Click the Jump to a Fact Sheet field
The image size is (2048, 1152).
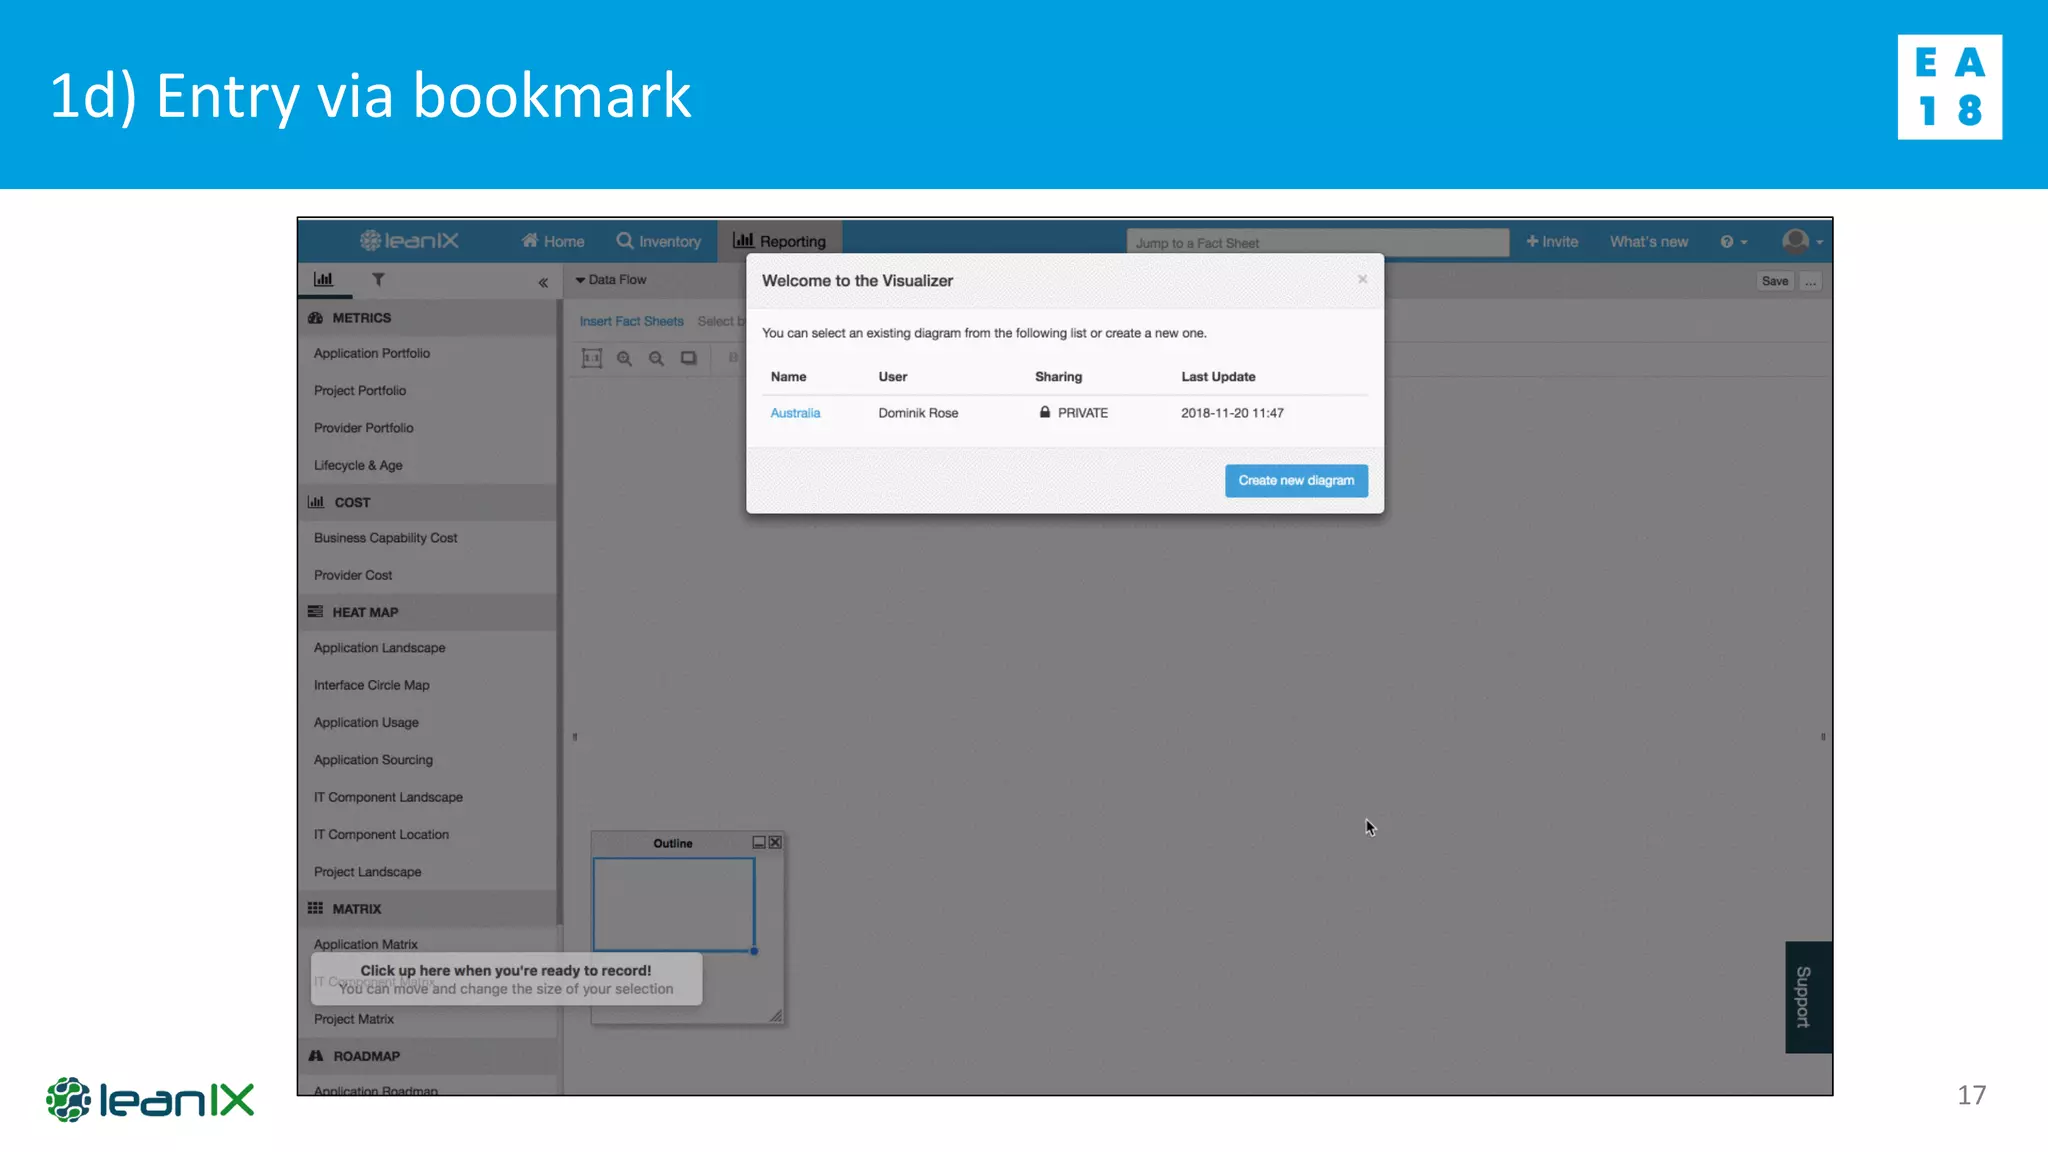pos(1317,243)
